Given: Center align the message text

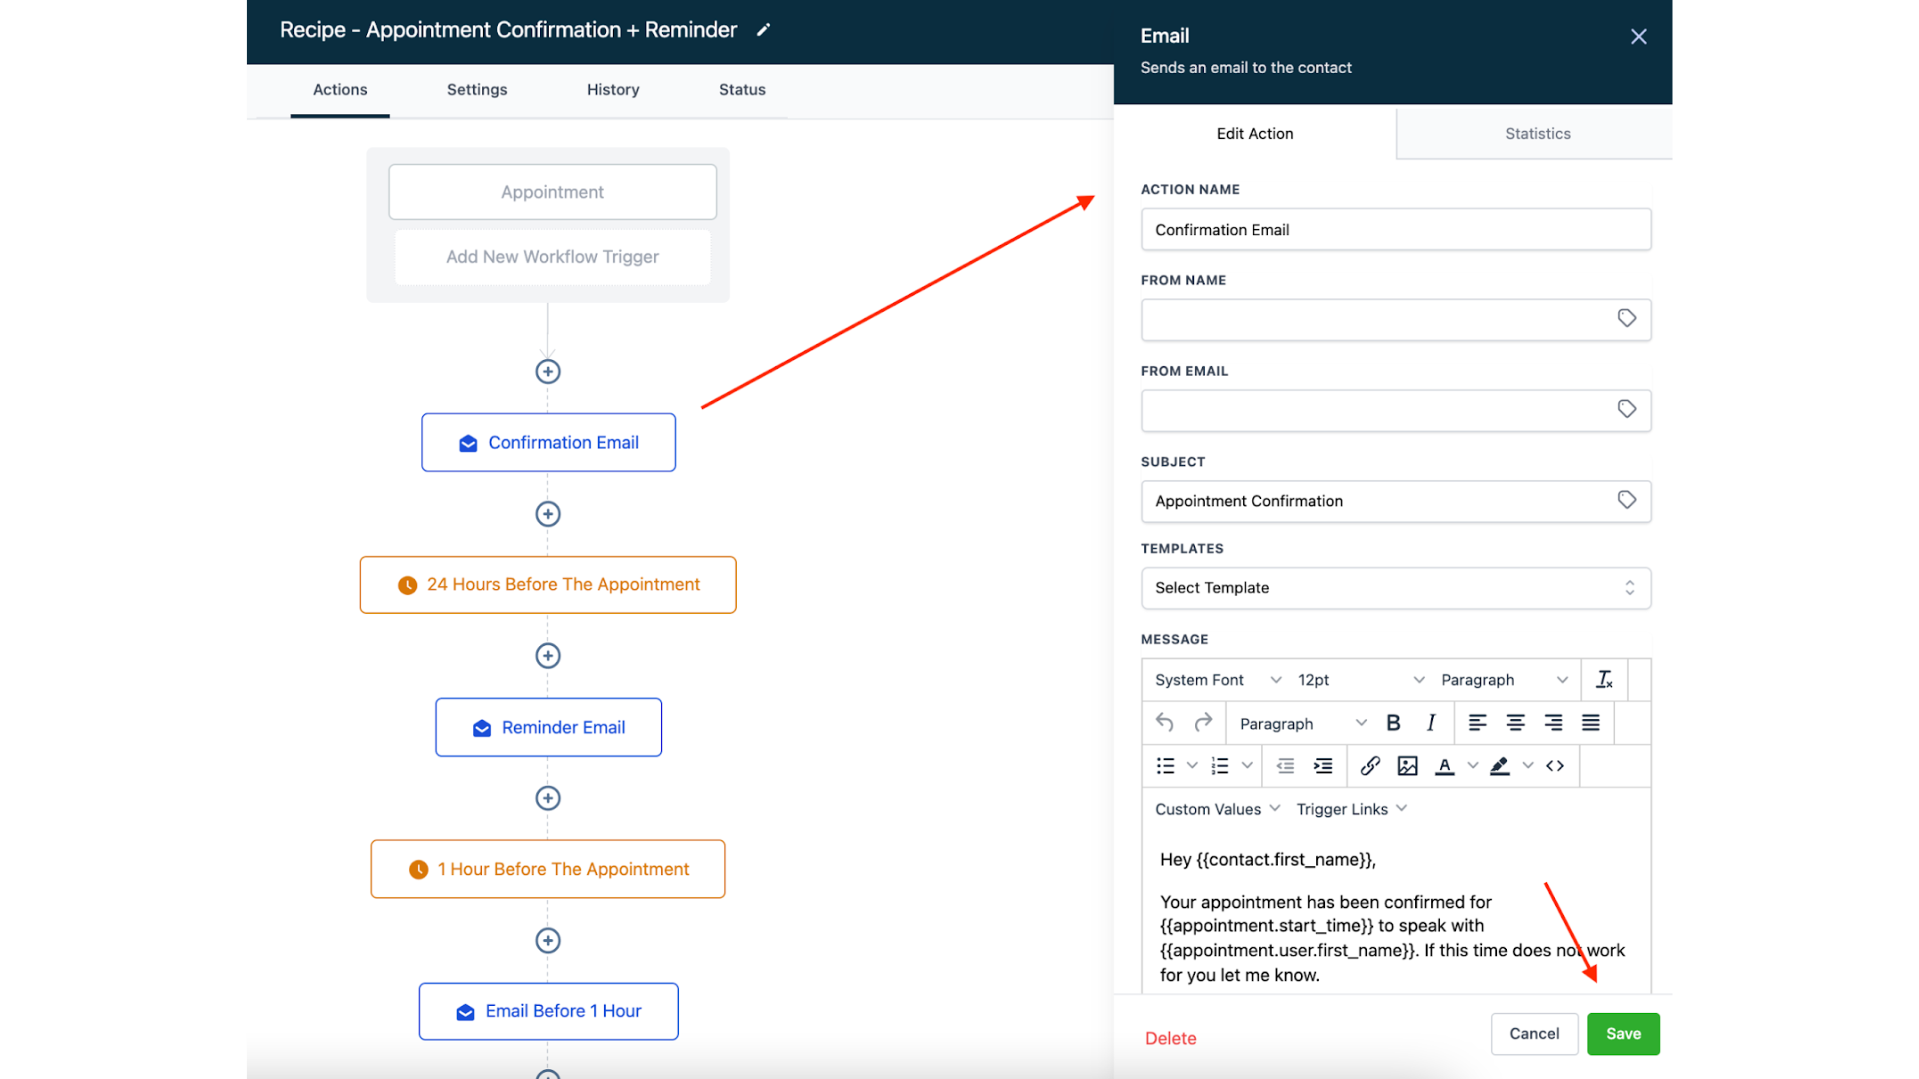Looking at the screenshot, I should coord(1515,723).
